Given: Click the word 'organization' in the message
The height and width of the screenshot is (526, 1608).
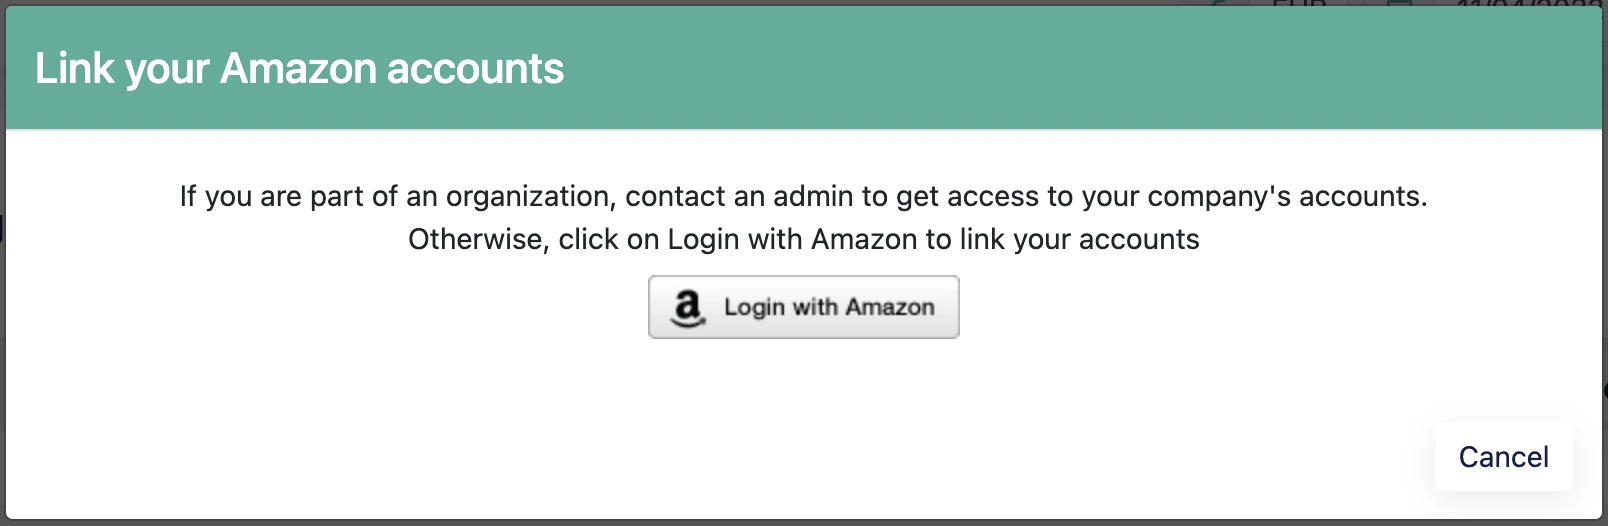Looking at the screenshot, I should click(529, 197).
